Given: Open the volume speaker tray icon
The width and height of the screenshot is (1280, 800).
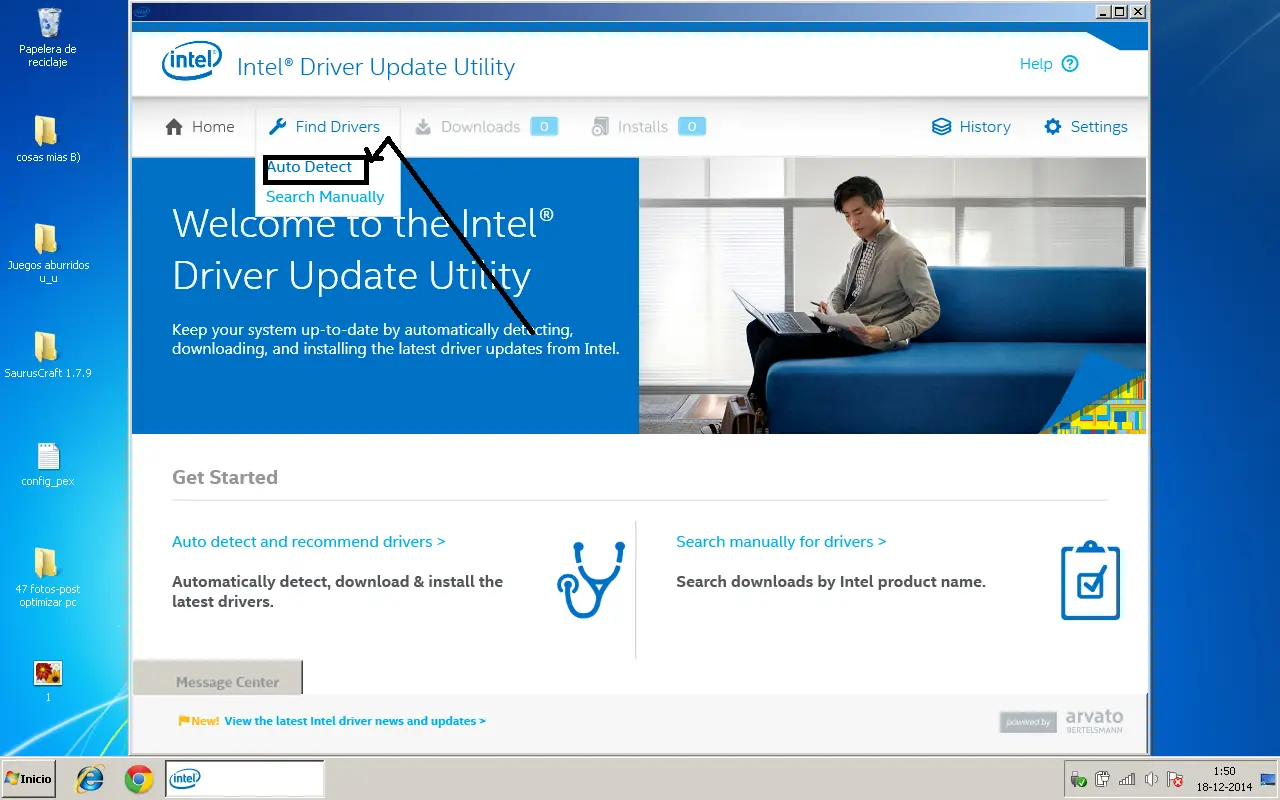Looking at the screenshot, I should [x=1151, y=780].
